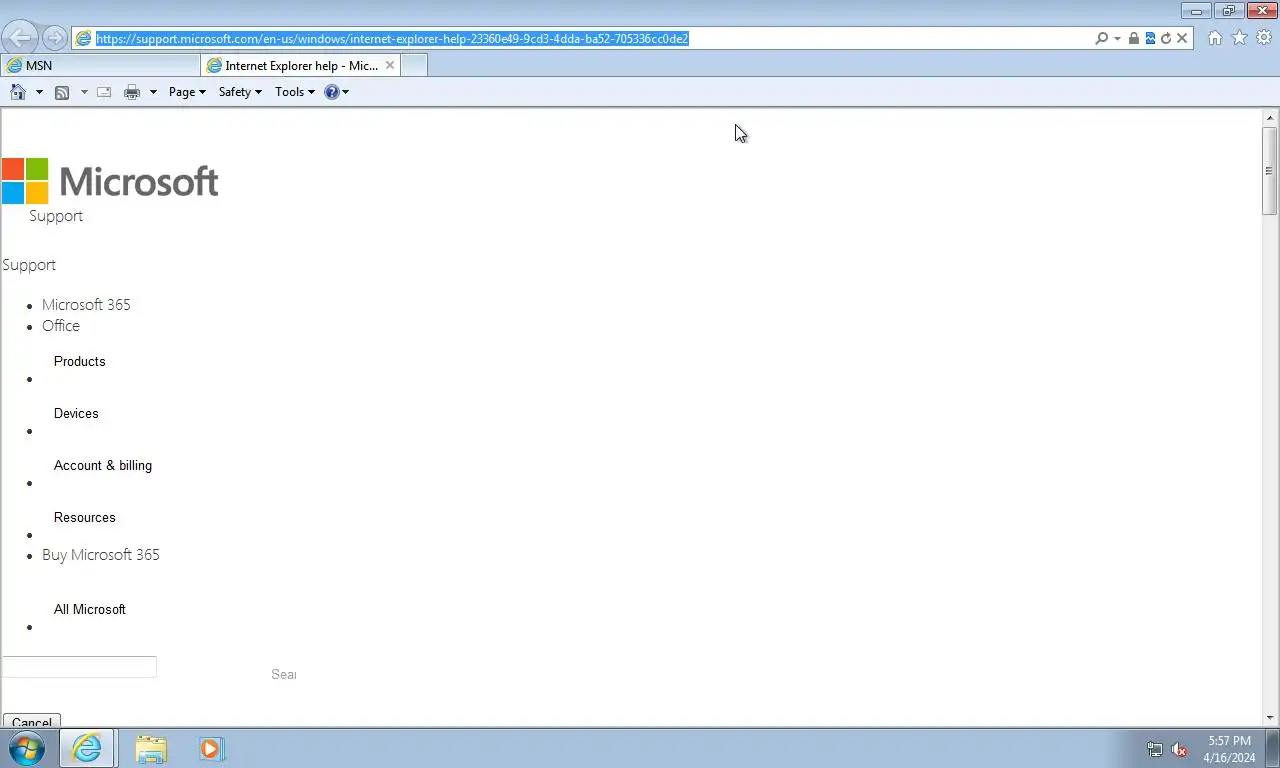Open the address bar autocomplete dropdown arrow
This screenshot has height=768, width=1280.
tap(1117, 39)
